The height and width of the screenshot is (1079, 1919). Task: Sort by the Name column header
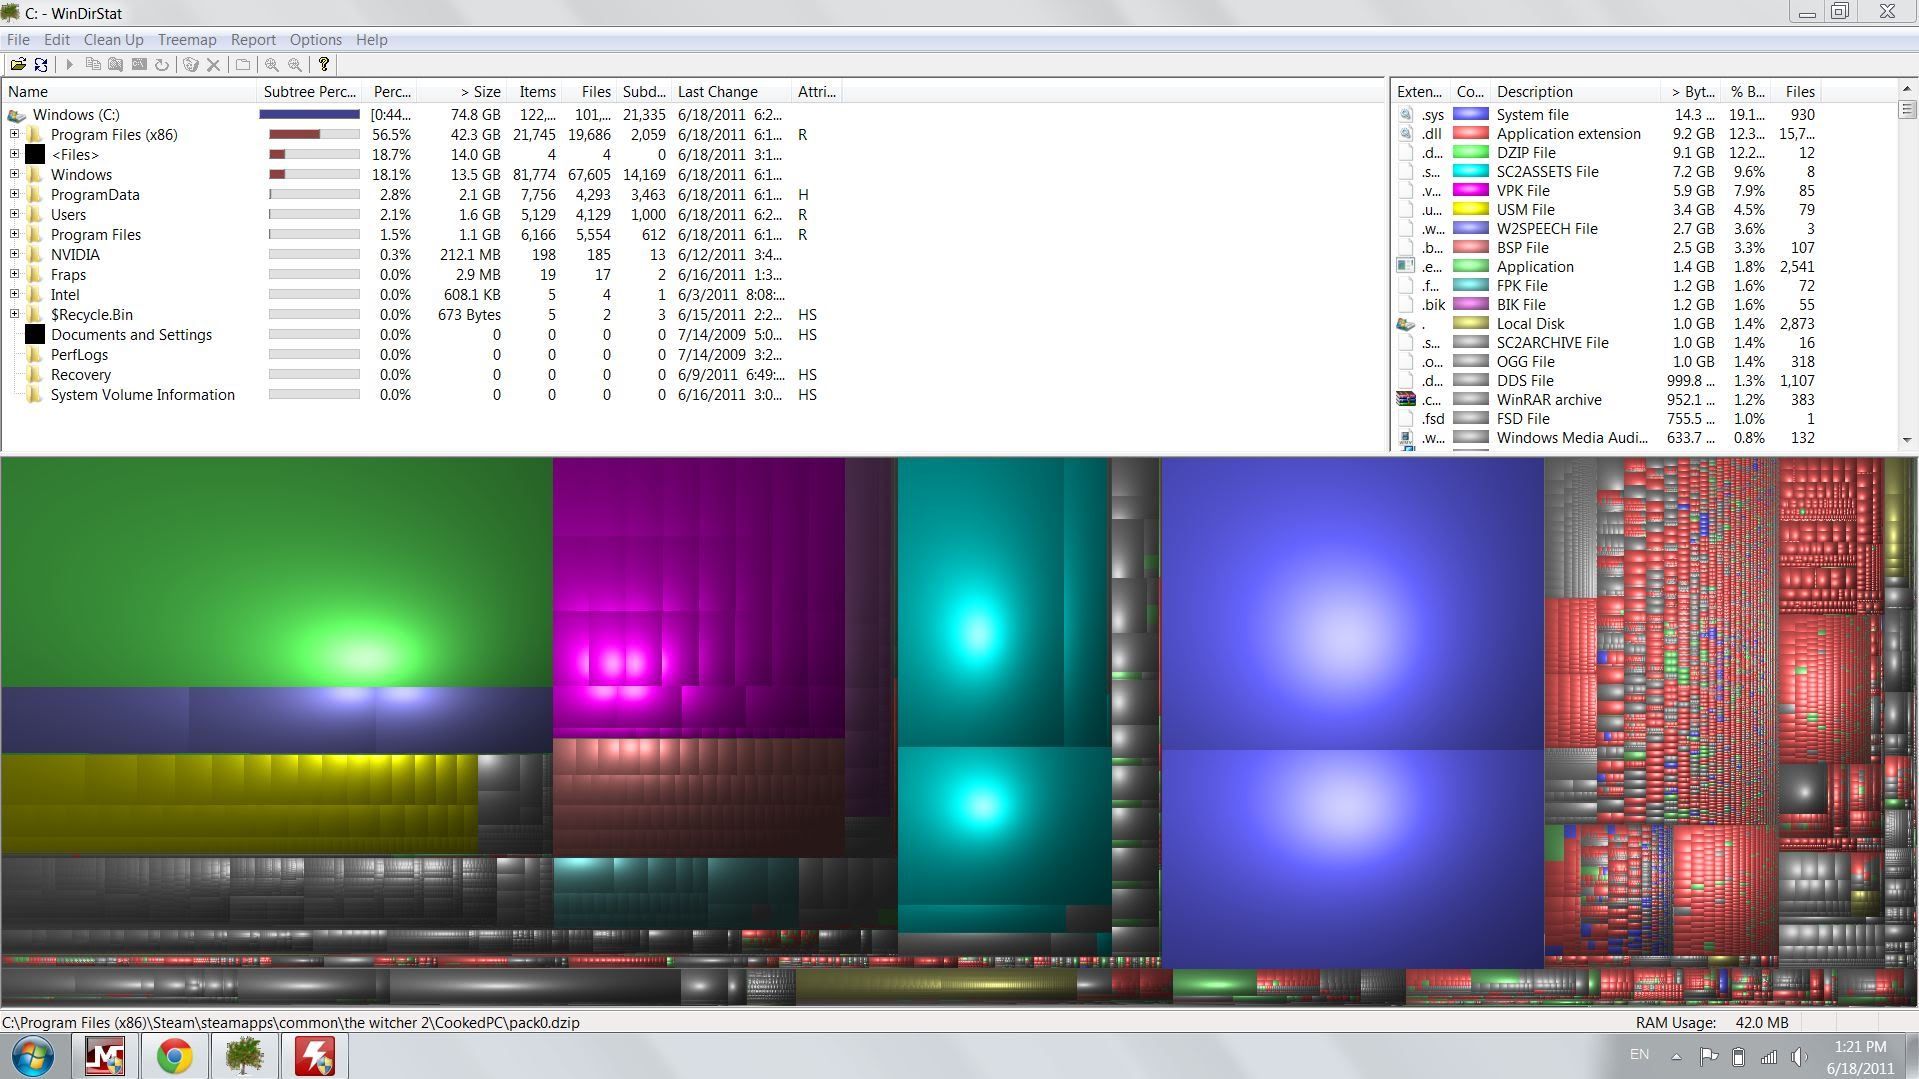point(130,92)
